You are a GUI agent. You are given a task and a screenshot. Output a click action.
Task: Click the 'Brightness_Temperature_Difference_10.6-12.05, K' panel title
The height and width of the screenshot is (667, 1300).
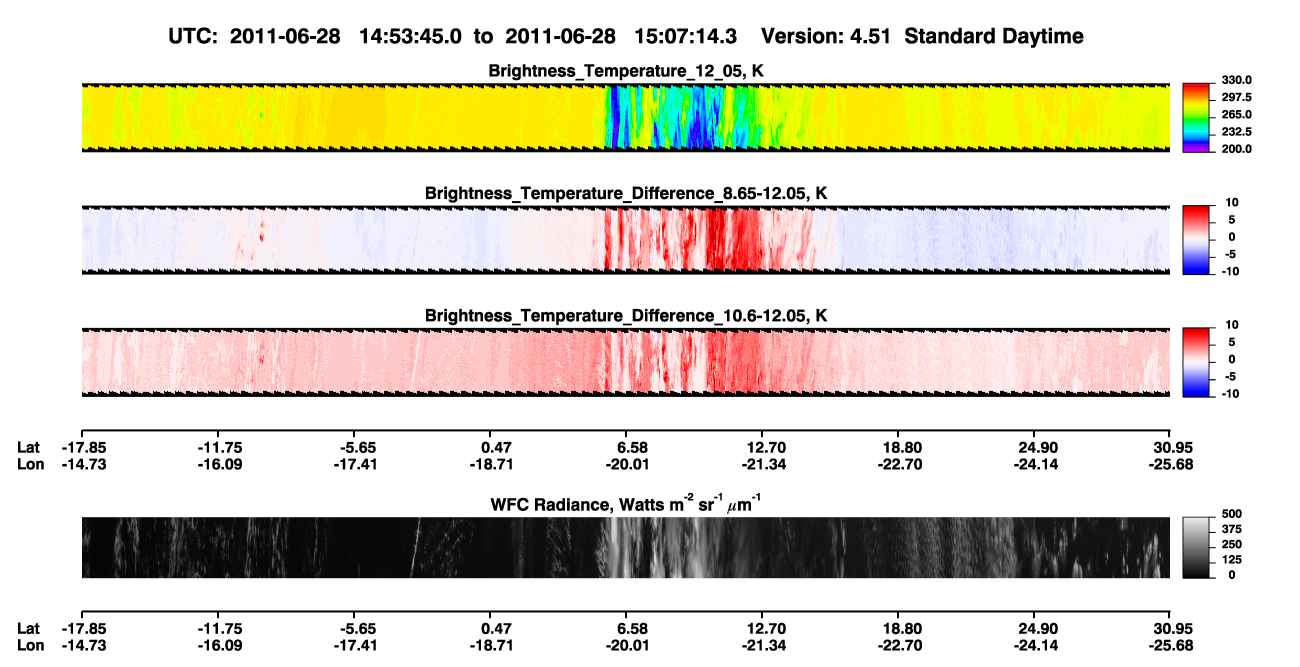(x=626, y=316)
